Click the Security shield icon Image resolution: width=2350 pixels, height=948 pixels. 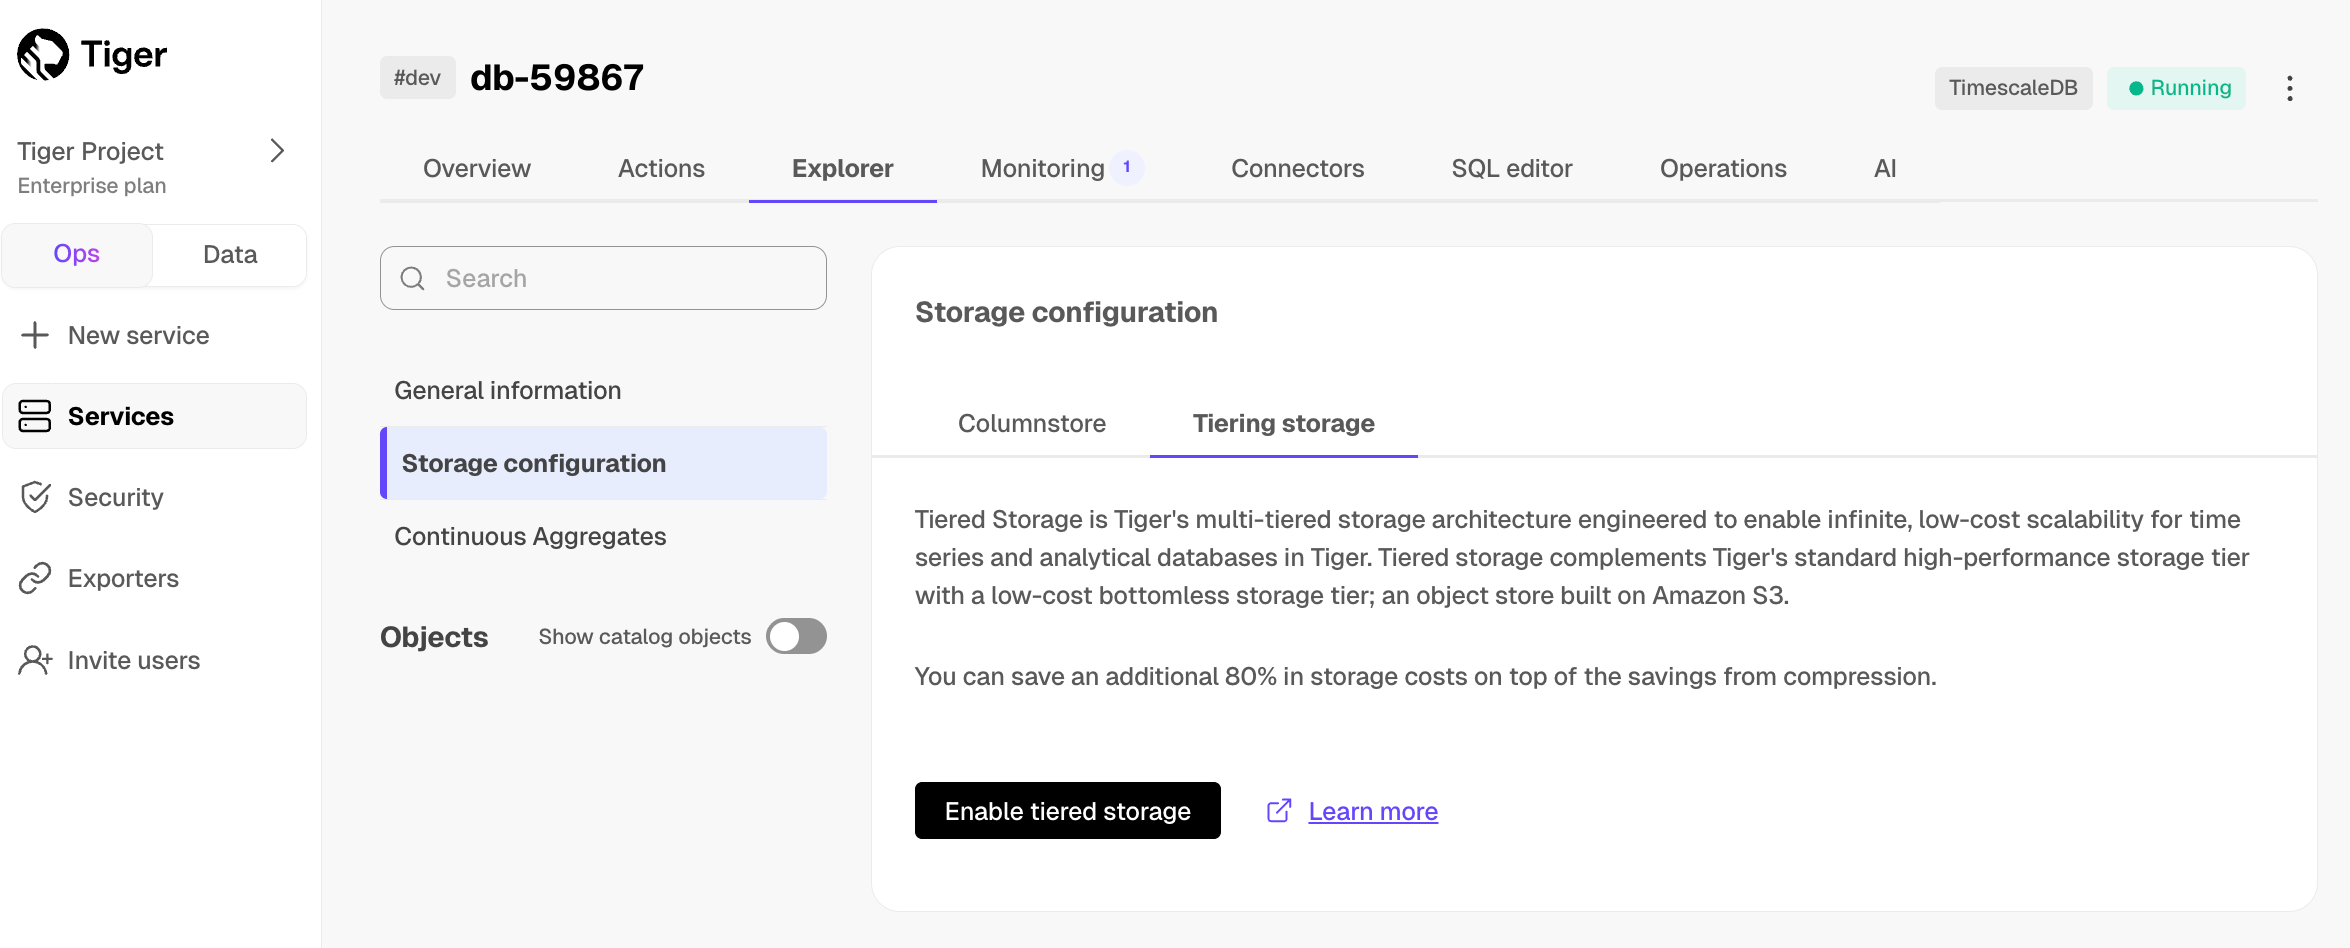click(35, 497)
